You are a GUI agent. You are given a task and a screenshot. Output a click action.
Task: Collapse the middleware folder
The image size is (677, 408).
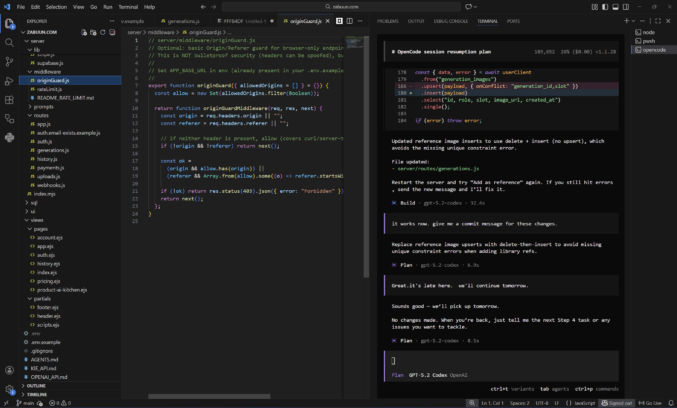pos(47,72)
